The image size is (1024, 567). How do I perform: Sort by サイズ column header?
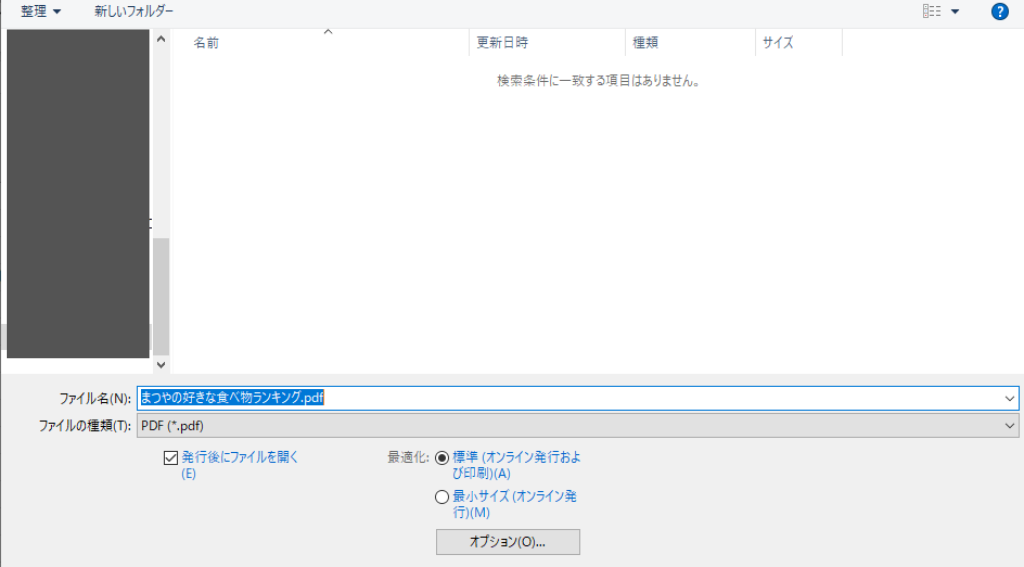click(x=778, y=43)
